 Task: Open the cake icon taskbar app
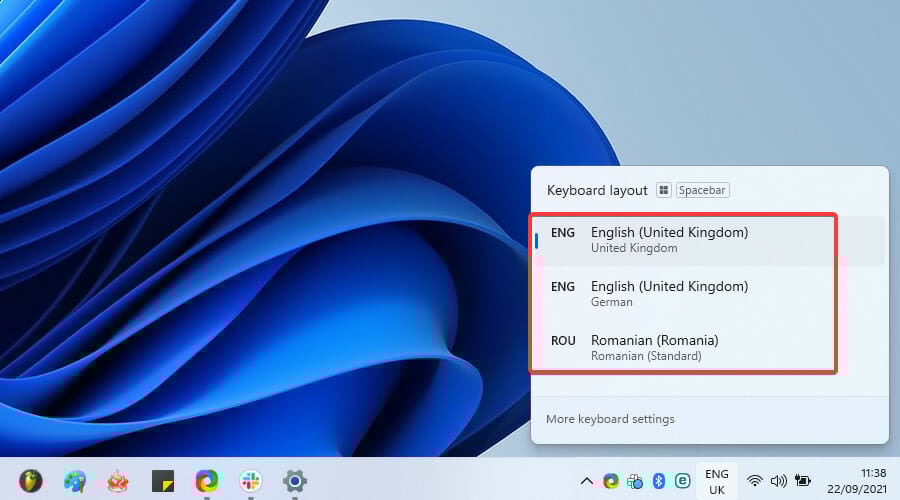click(118, 481)
